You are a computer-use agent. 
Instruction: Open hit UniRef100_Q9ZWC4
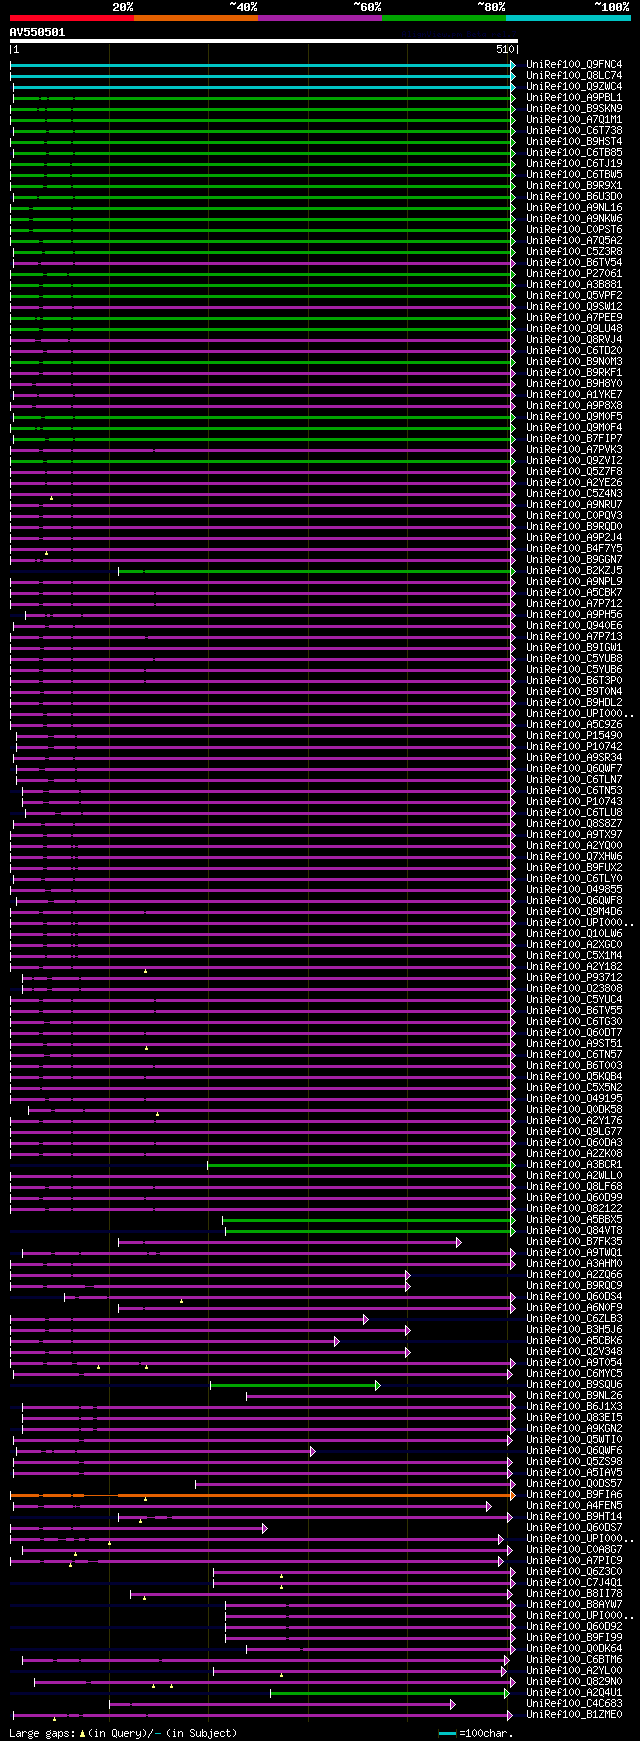coord(574,87)
